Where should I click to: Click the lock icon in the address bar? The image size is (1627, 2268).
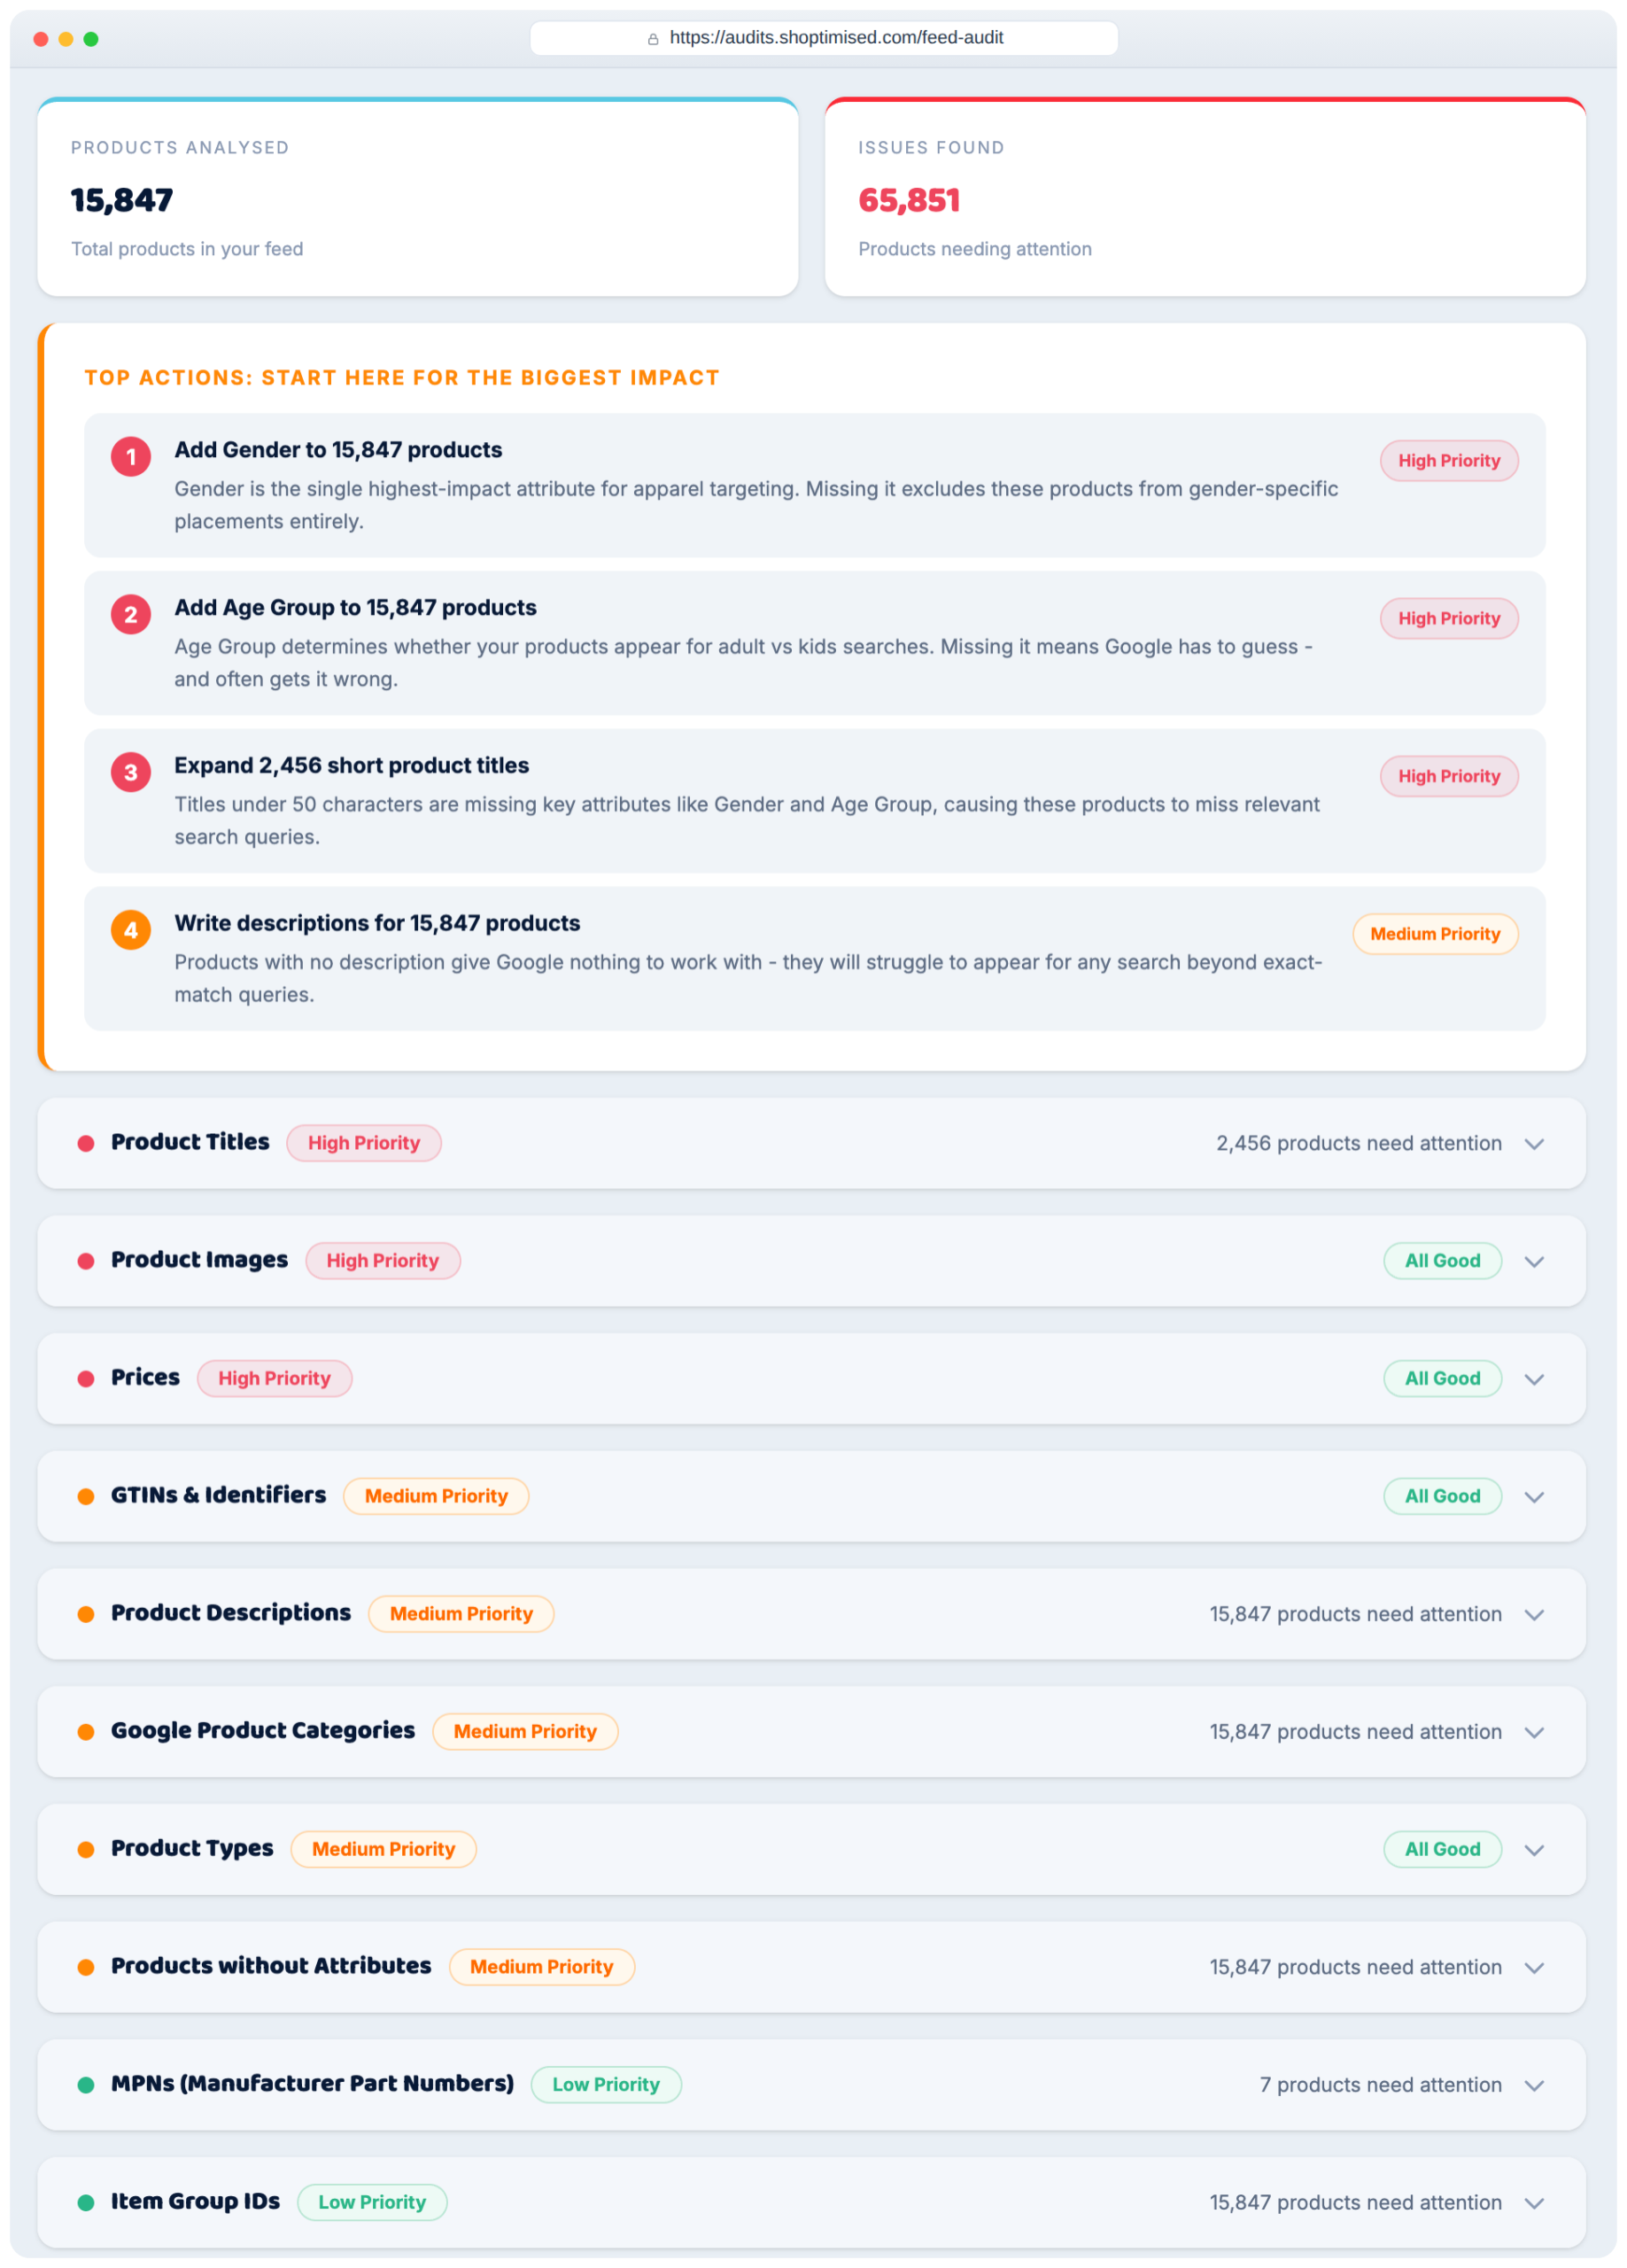click(653, 39)
